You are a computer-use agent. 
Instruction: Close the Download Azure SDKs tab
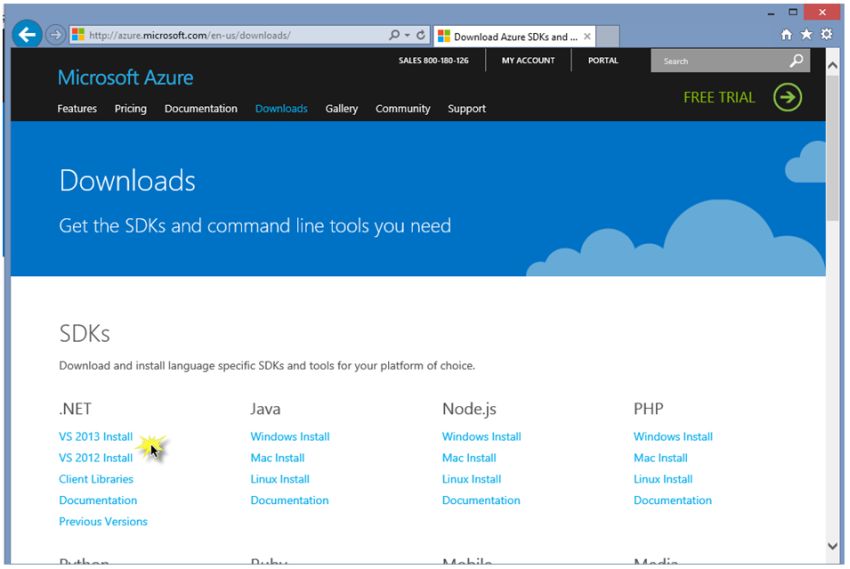coord(587,36)
